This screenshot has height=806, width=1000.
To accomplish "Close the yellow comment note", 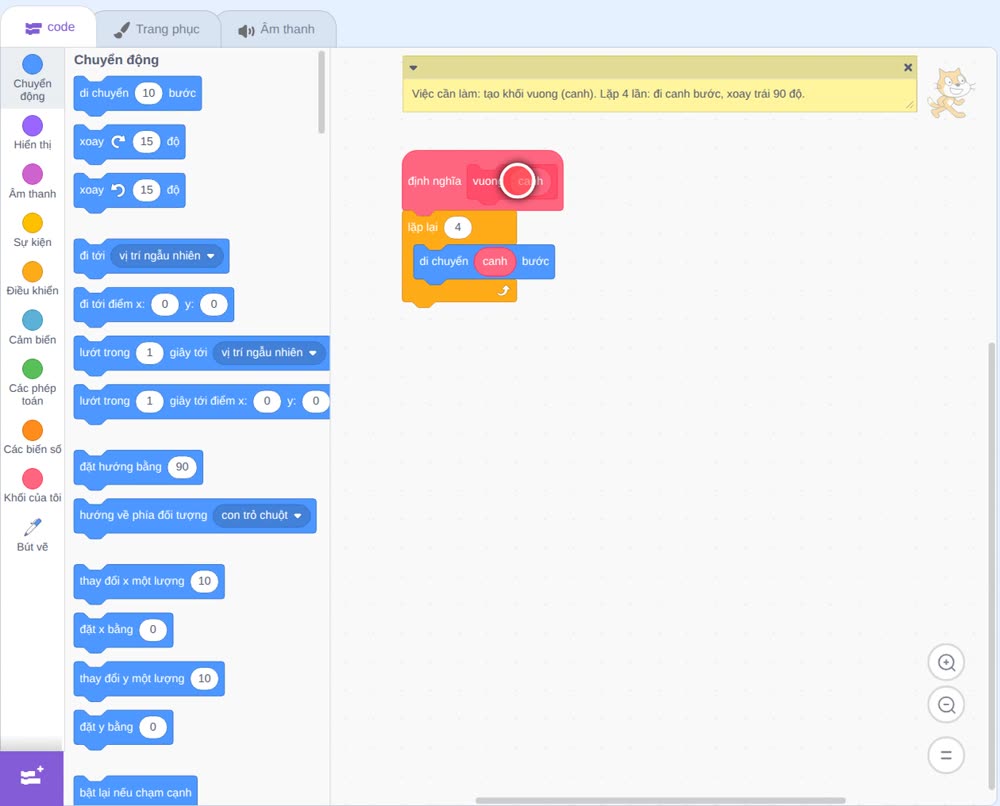I will 908,68.
